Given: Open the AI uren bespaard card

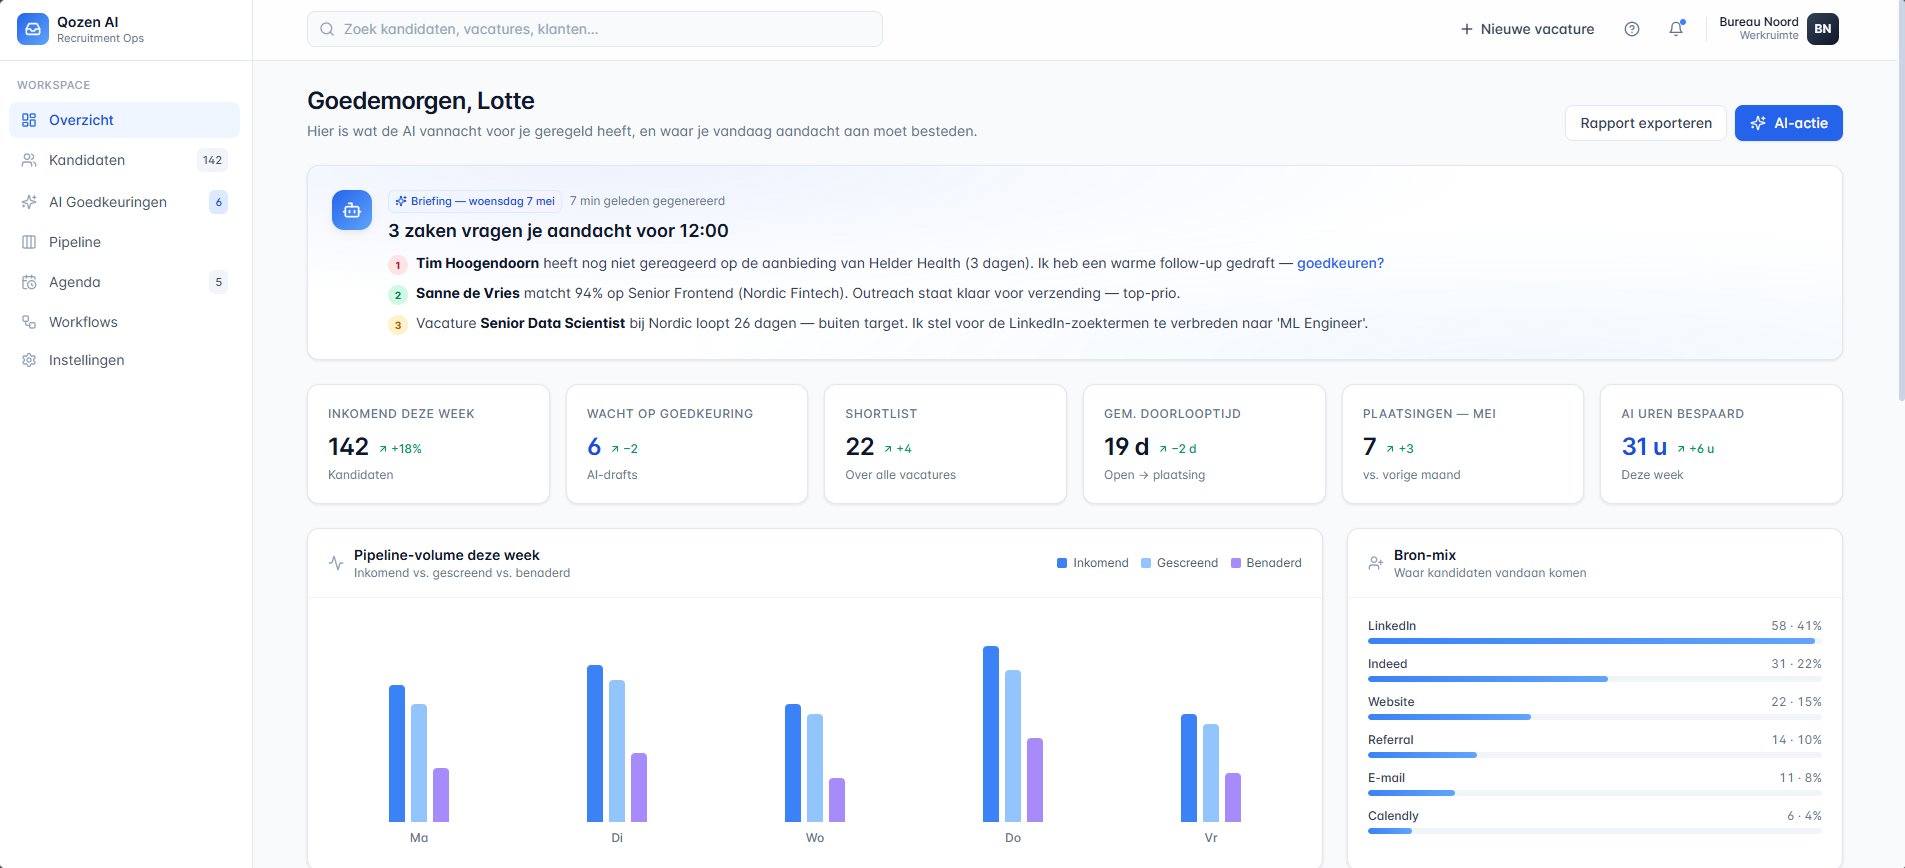Looking at the screenshot, I should tap(1721, 444).
